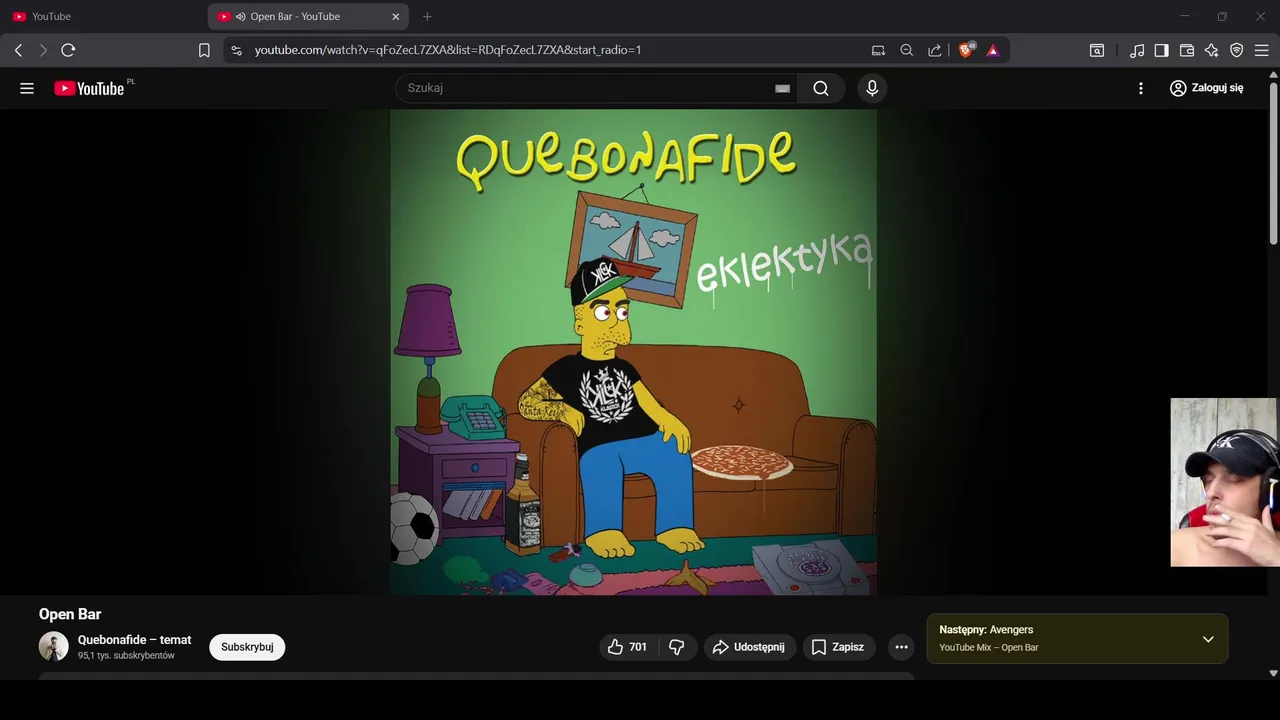Screen dimensions: 1280x720
Task: Open YouTube settings three-dot menu
Action: 1141,88
